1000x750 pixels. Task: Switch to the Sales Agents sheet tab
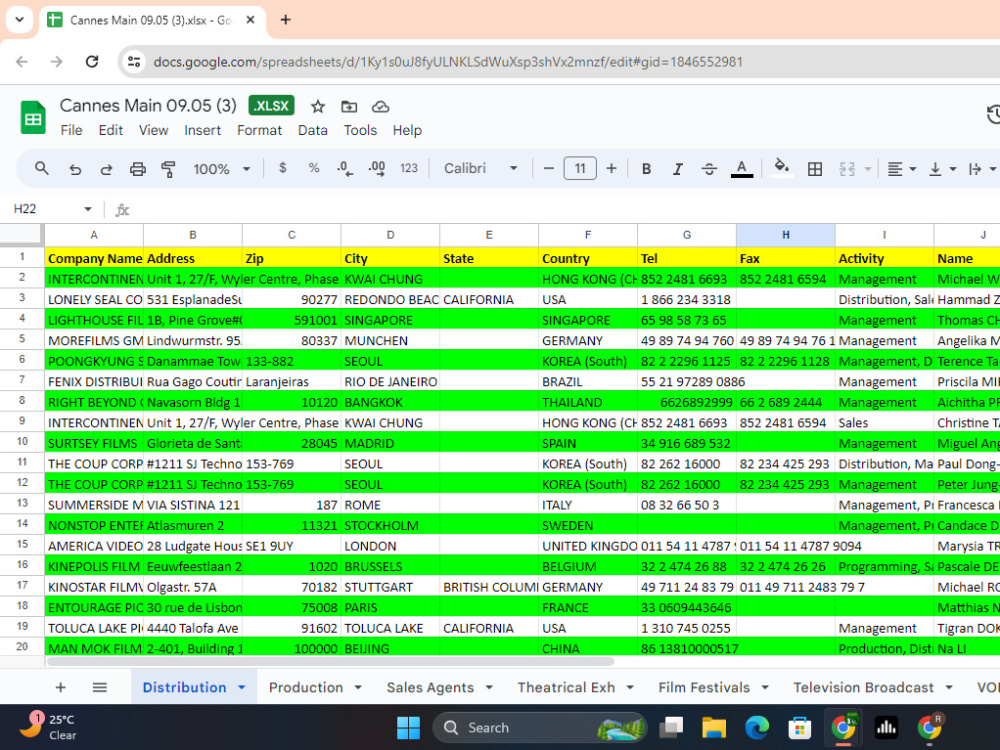[x=430, y=688]
